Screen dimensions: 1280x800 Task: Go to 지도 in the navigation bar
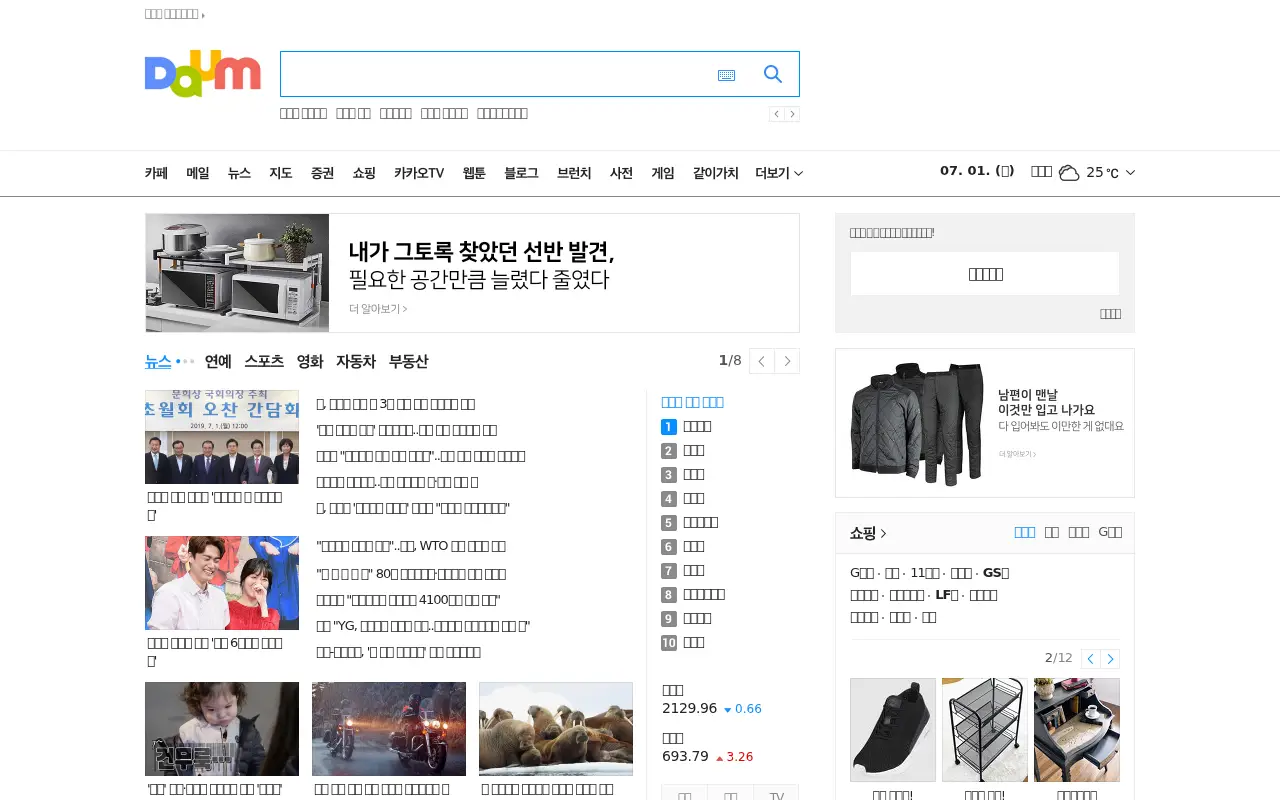281,173
